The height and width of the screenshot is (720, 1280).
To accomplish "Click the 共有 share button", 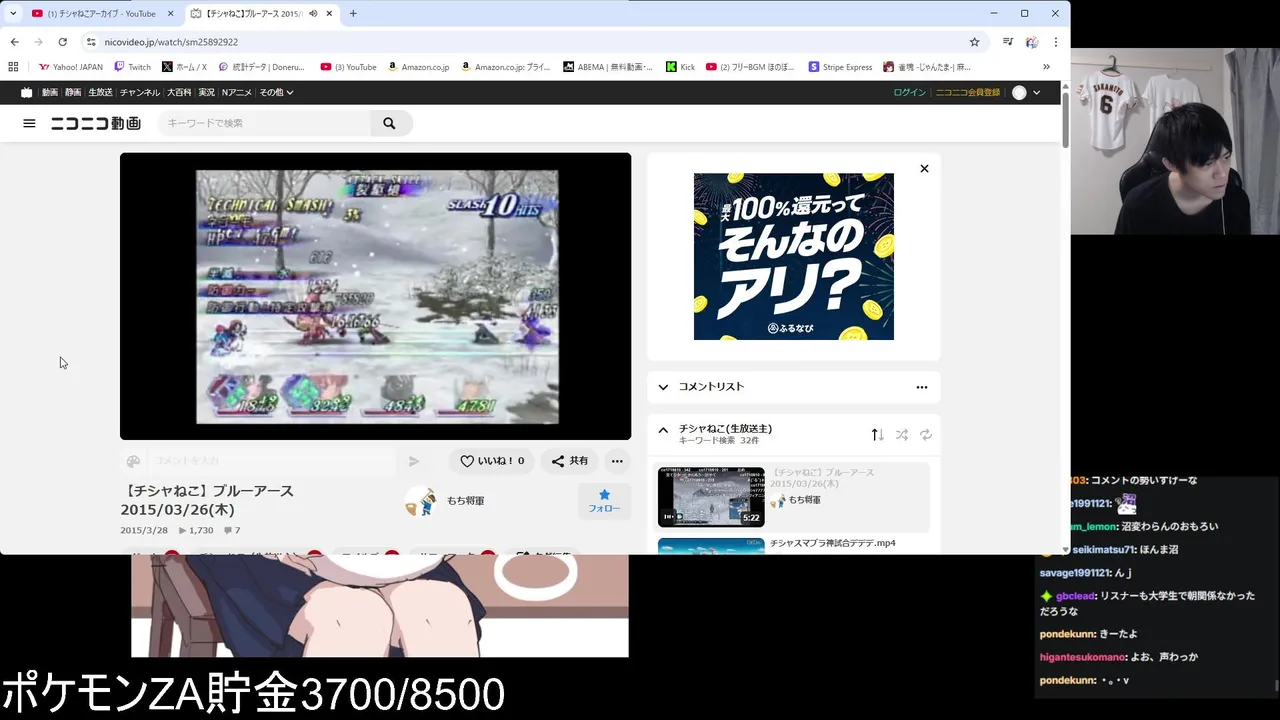I will pyautogui.click(x=570, y=461).
